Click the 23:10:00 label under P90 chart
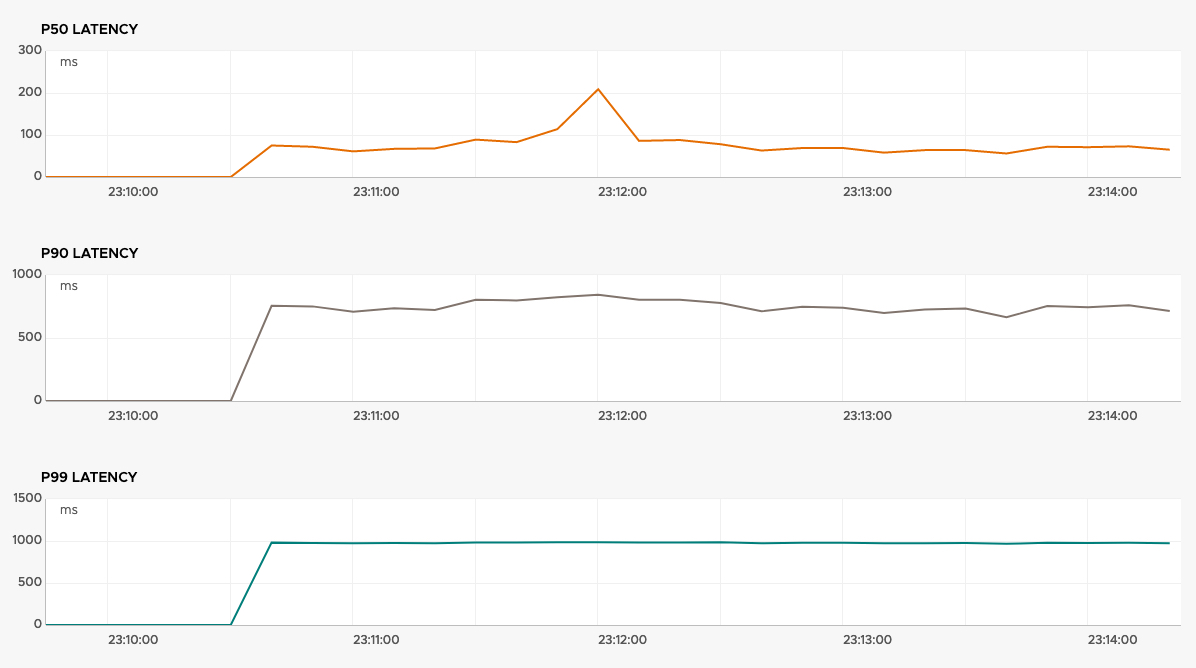This screenshot has height=668, width=1196. pos(133,416)
